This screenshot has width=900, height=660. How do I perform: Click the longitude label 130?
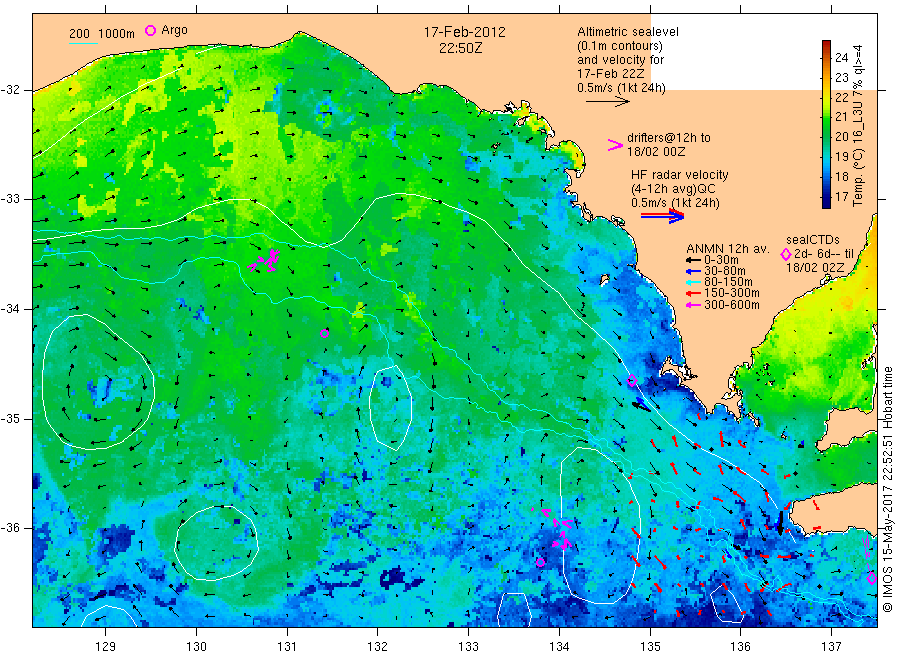coord(196,647)
